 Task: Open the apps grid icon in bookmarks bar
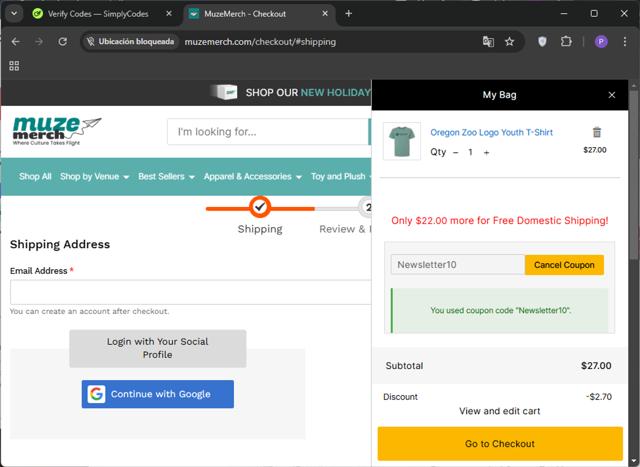(14, 66)
